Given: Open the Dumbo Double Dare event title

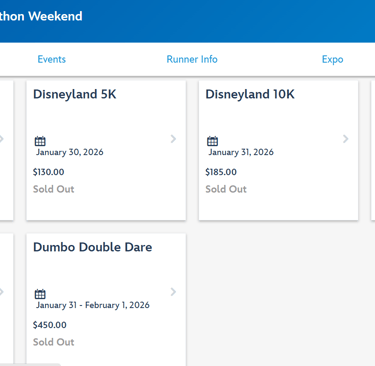Looking at the screenshot, I should (x=93, y=247).
